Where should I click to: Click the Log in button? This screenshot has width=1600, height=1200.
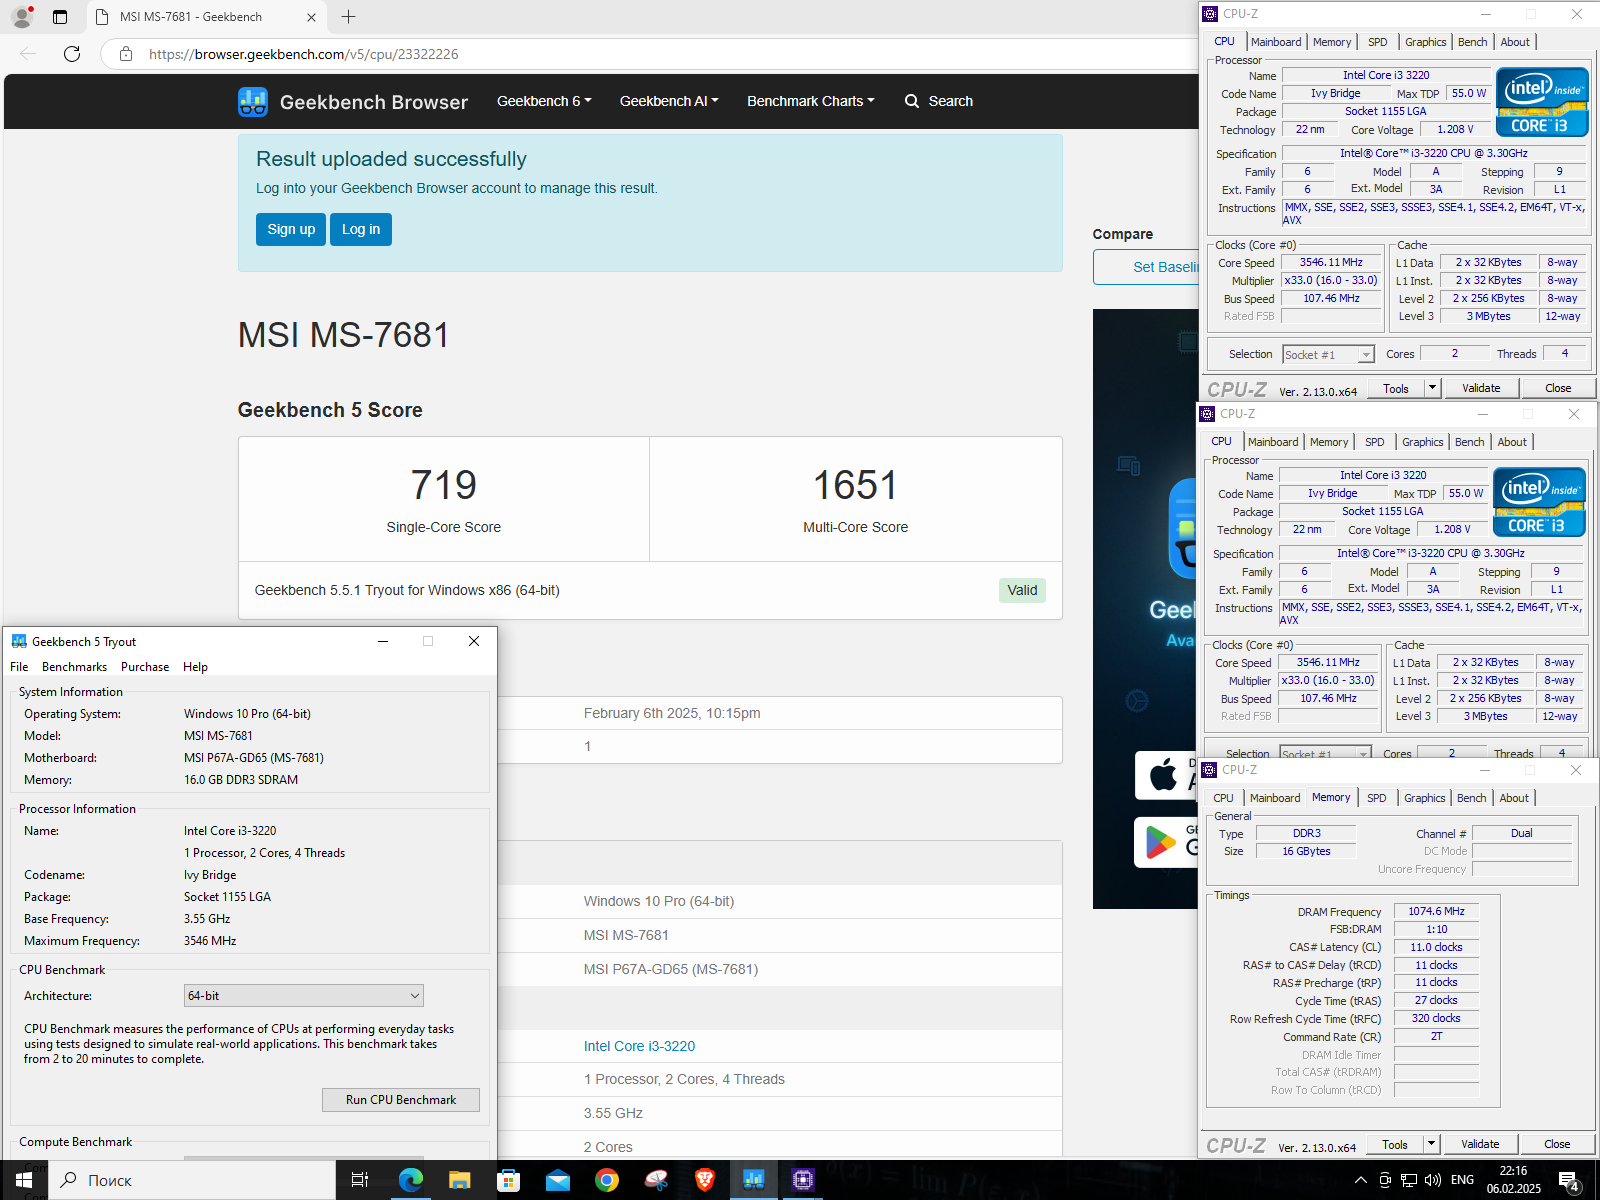(361, 229)
